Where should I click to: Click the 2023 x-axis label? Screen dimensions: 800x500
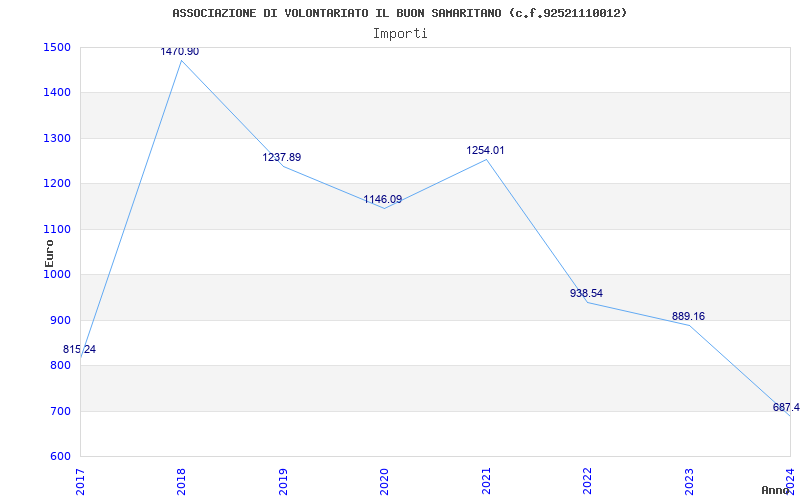point(689,482)
